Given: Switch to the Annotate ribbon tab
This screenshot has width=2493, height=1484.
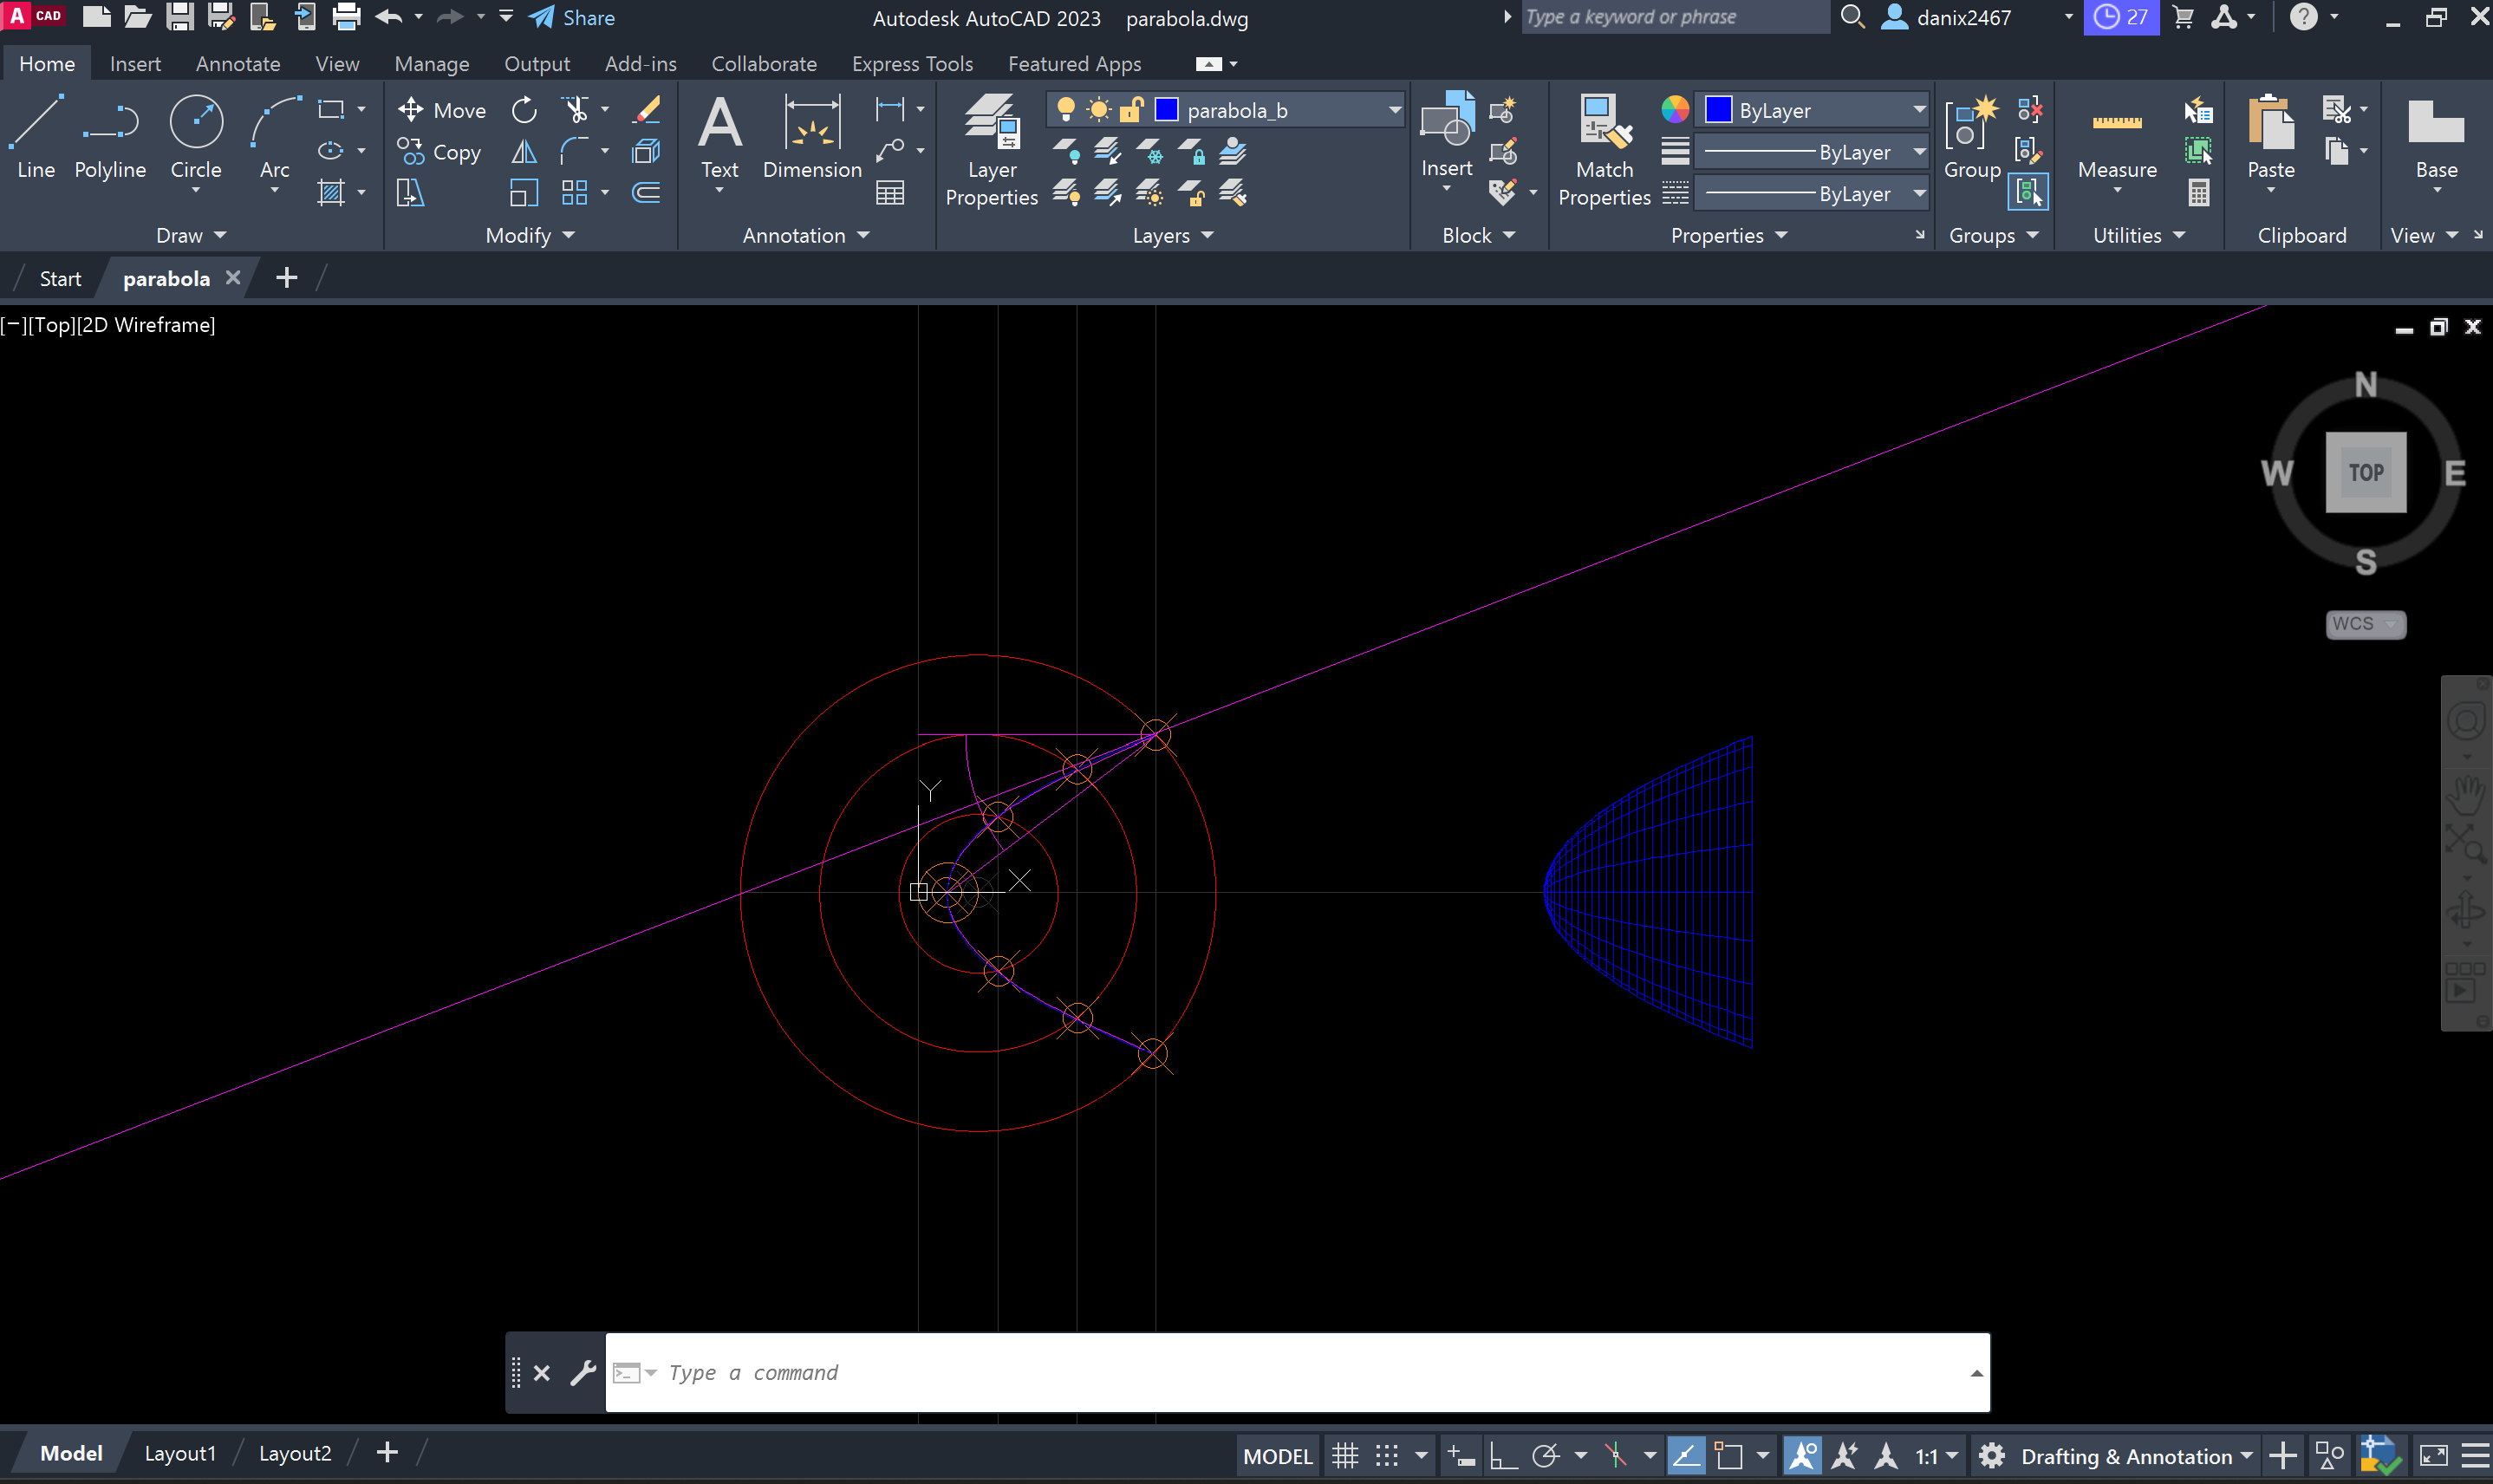Looking at the screenshot, I should pyautogui.click(x=238, y=64).
